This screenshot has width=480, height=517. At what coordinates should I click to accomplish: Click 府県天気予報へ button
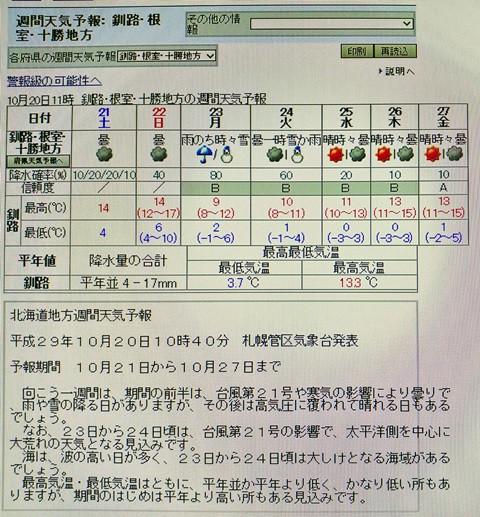click(x=38, y=161)
